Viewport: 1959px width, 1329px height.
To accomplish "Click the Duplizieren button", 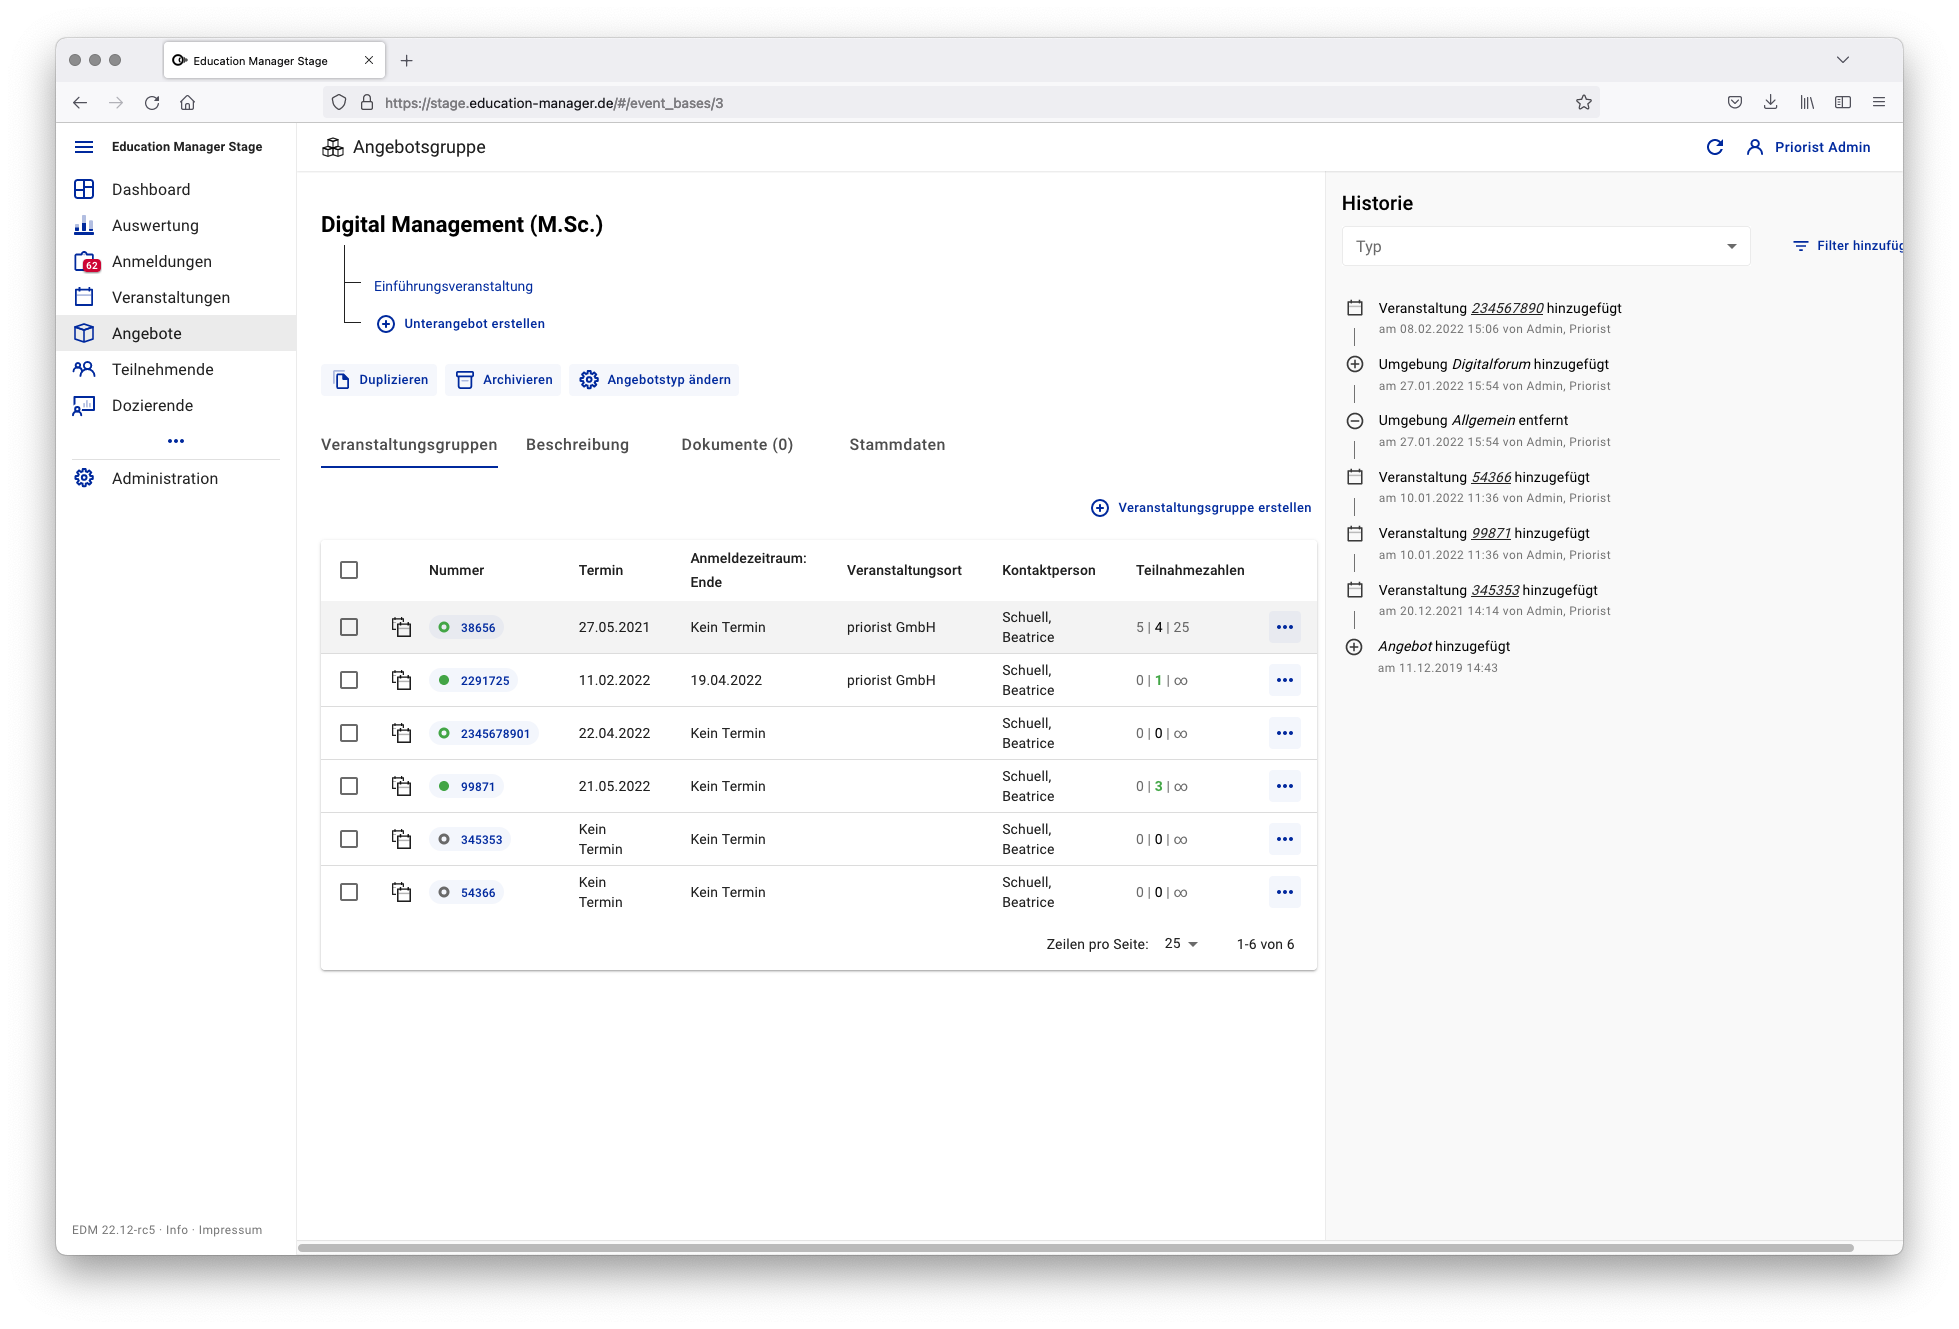I will pos(379,379).
